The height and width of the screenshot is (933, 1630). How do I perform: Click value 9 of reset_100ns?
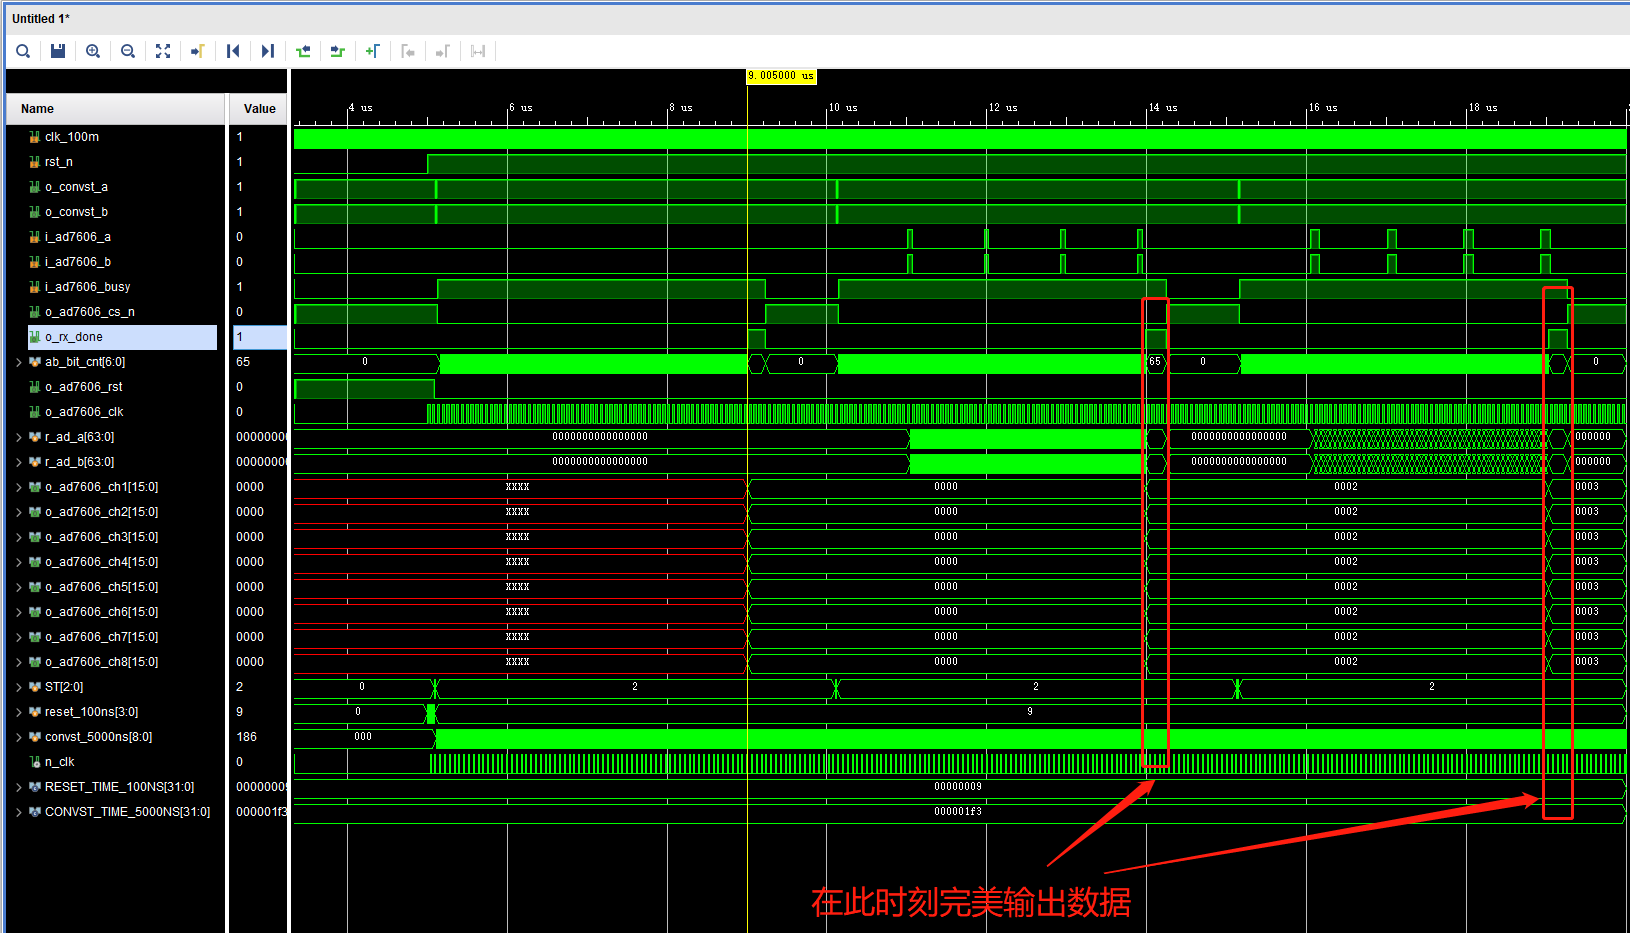point(239,712)
